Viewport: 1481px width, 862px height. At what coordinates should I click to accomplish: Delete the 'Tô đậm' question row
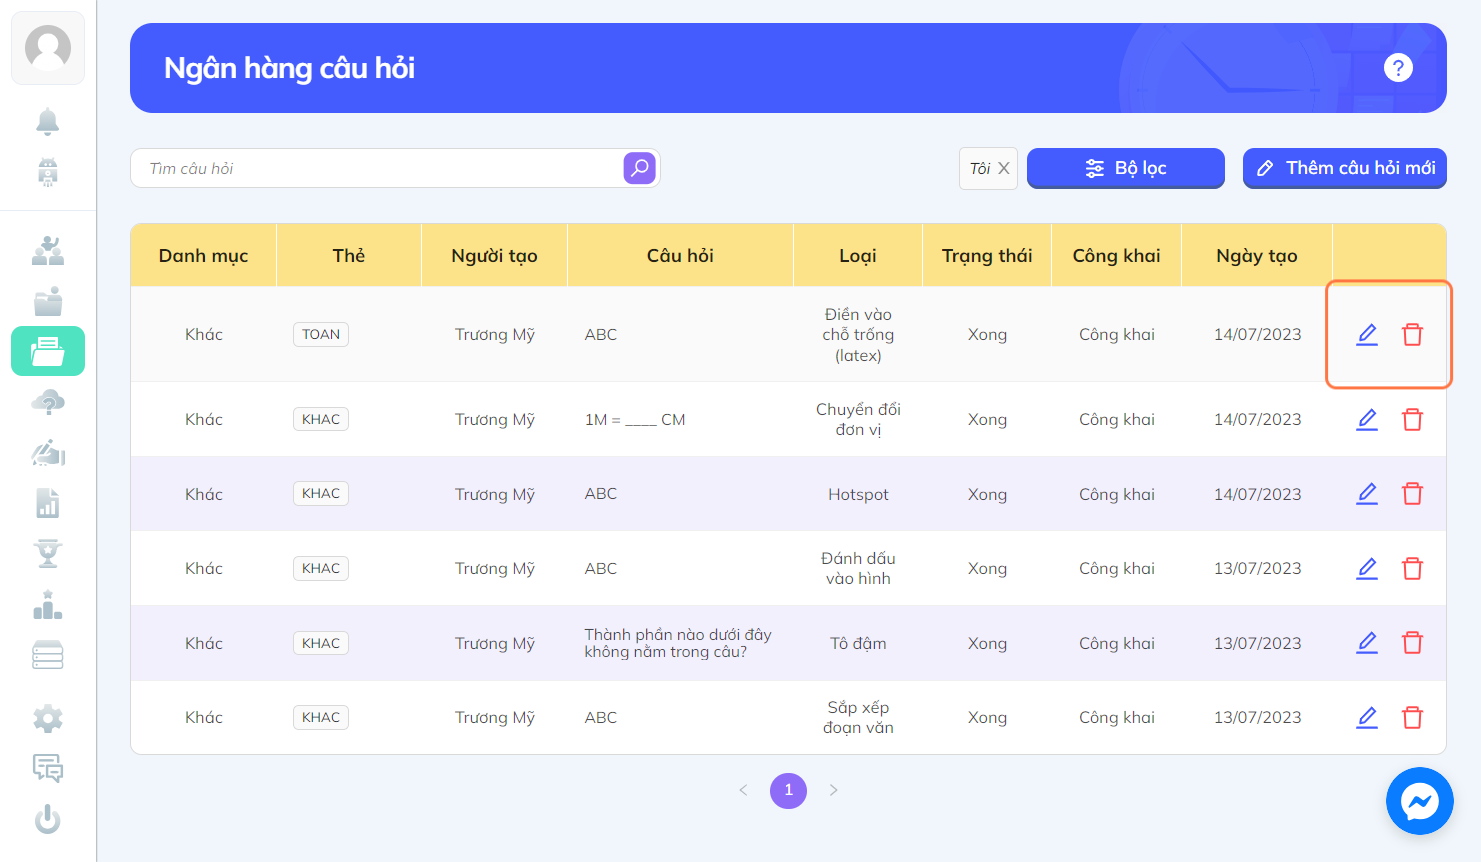pyautogui.click(x=1412, y=642)
